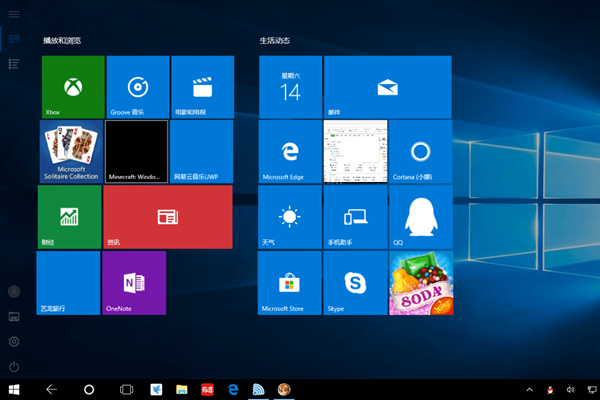Open the Power options button
The width and height of the screenshot is (600, 400).
(14, 367)
